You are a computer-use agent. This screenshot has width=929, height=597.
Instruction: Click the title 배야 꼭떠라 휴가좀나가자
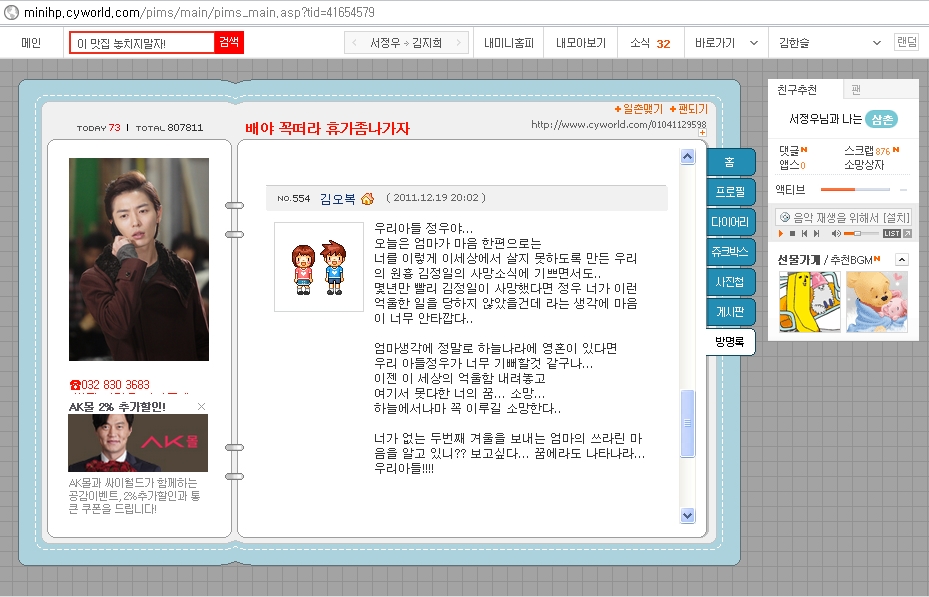click(327, 129)
